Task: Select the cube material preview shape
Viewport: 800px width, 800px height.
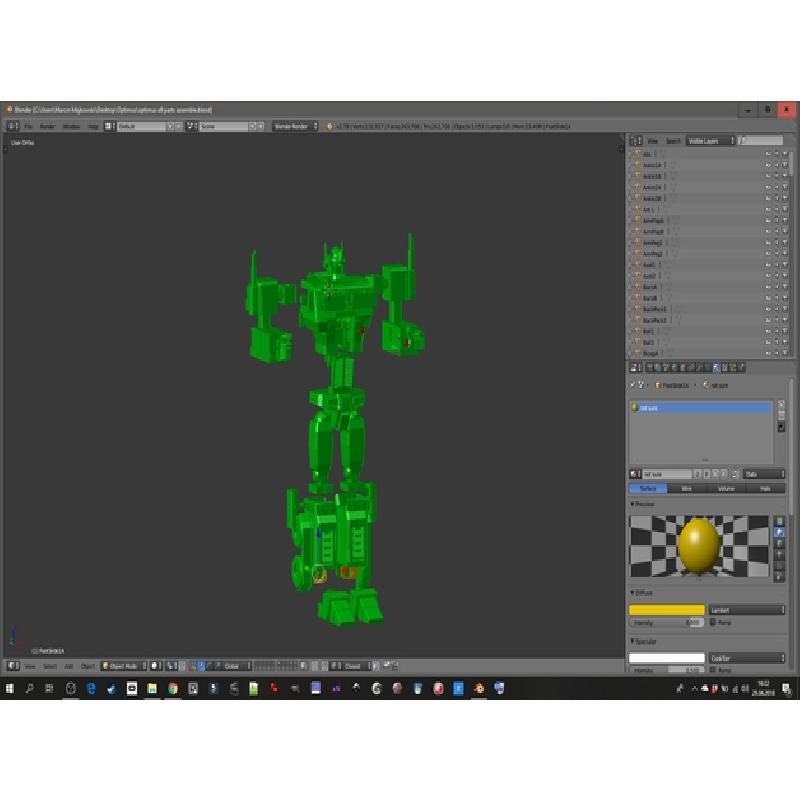Action: [779, 543]
